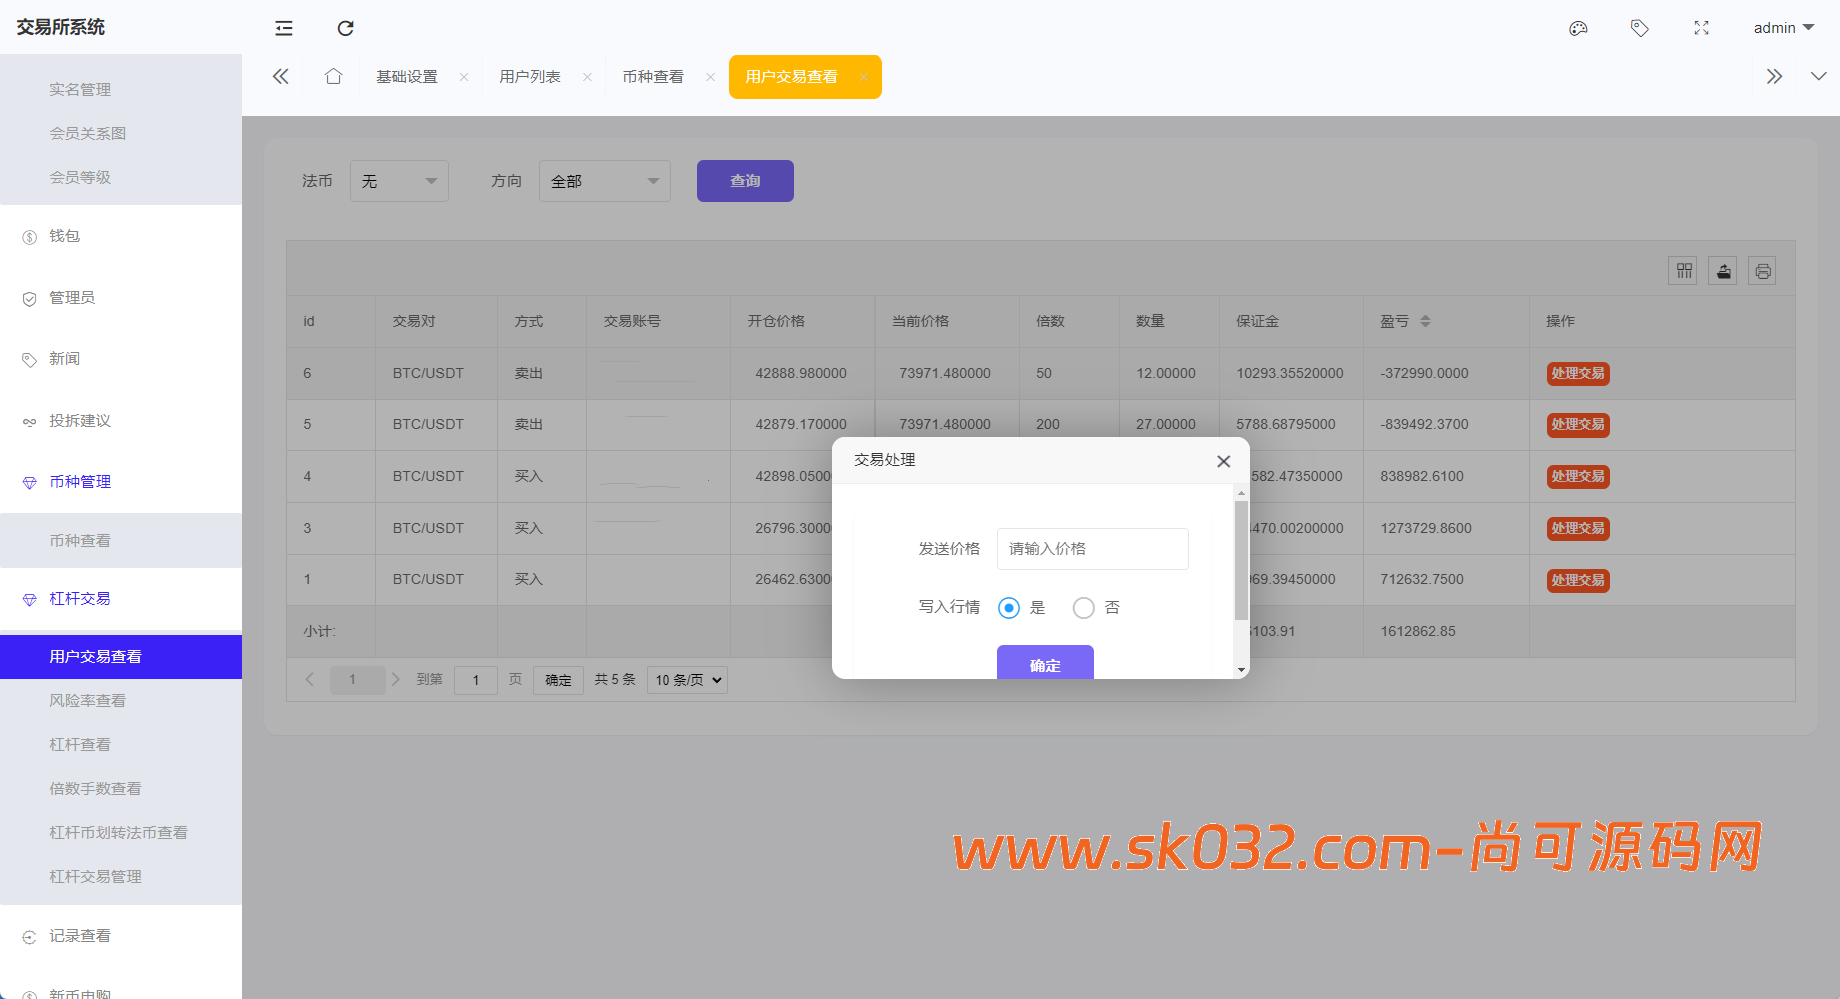Toggle fullscreen mode

pos(1701,28)
